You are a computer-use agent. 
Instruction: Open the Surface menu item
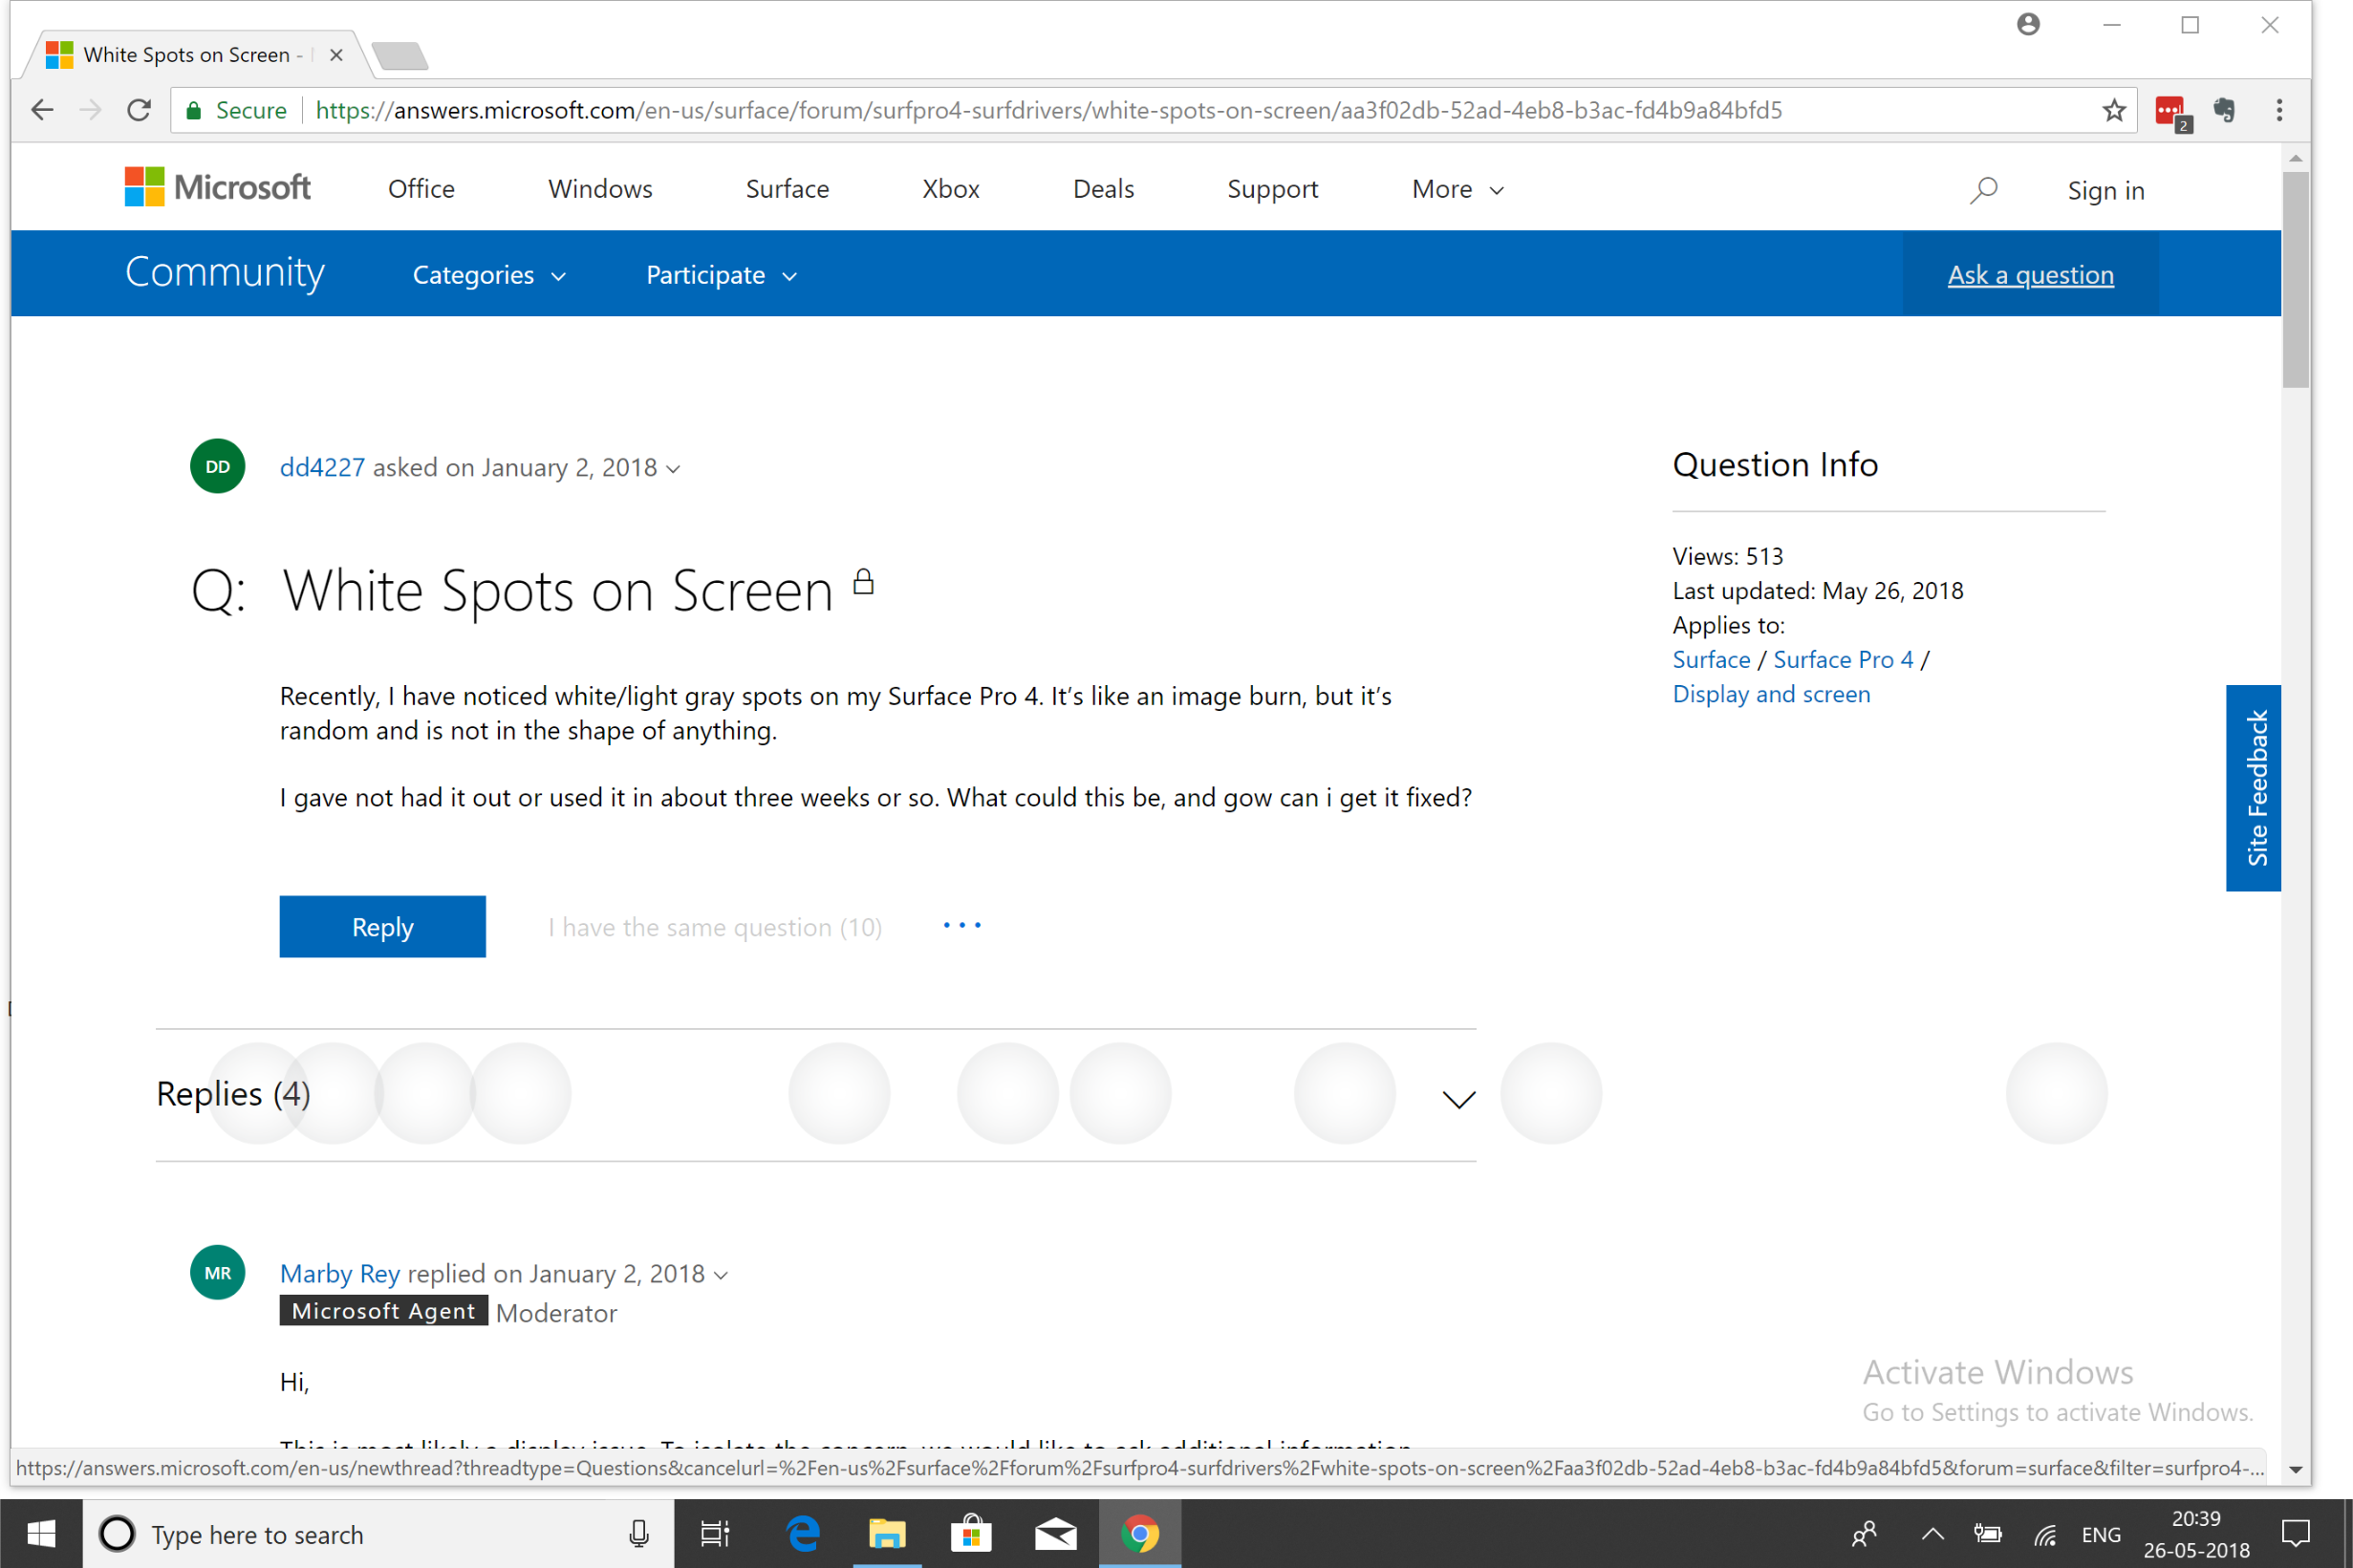(x=787, y=189)
